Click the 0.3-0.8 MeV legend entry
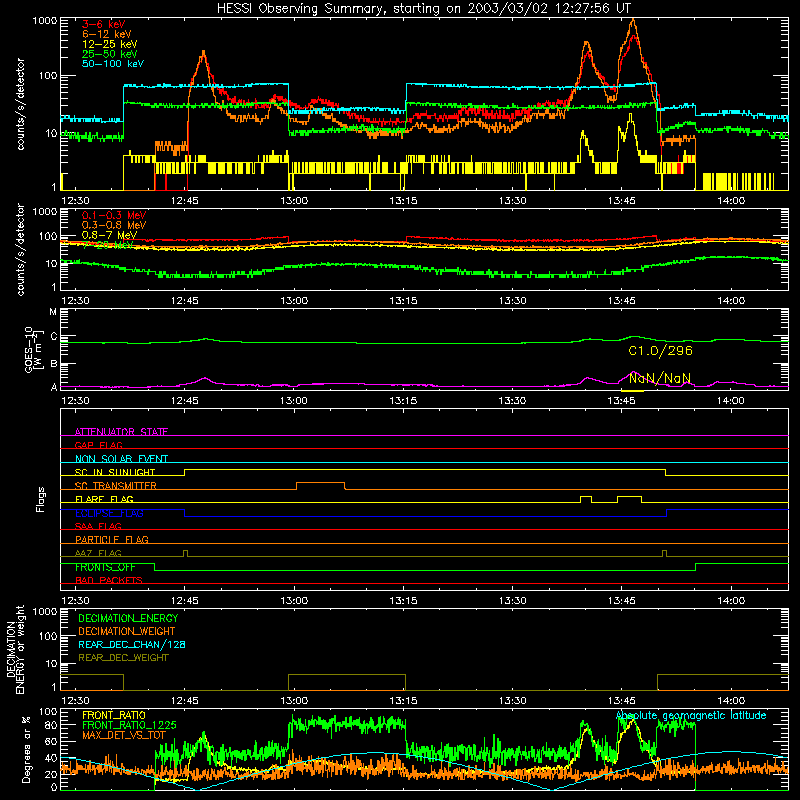 pyautogui.click(x=114, y=225)
